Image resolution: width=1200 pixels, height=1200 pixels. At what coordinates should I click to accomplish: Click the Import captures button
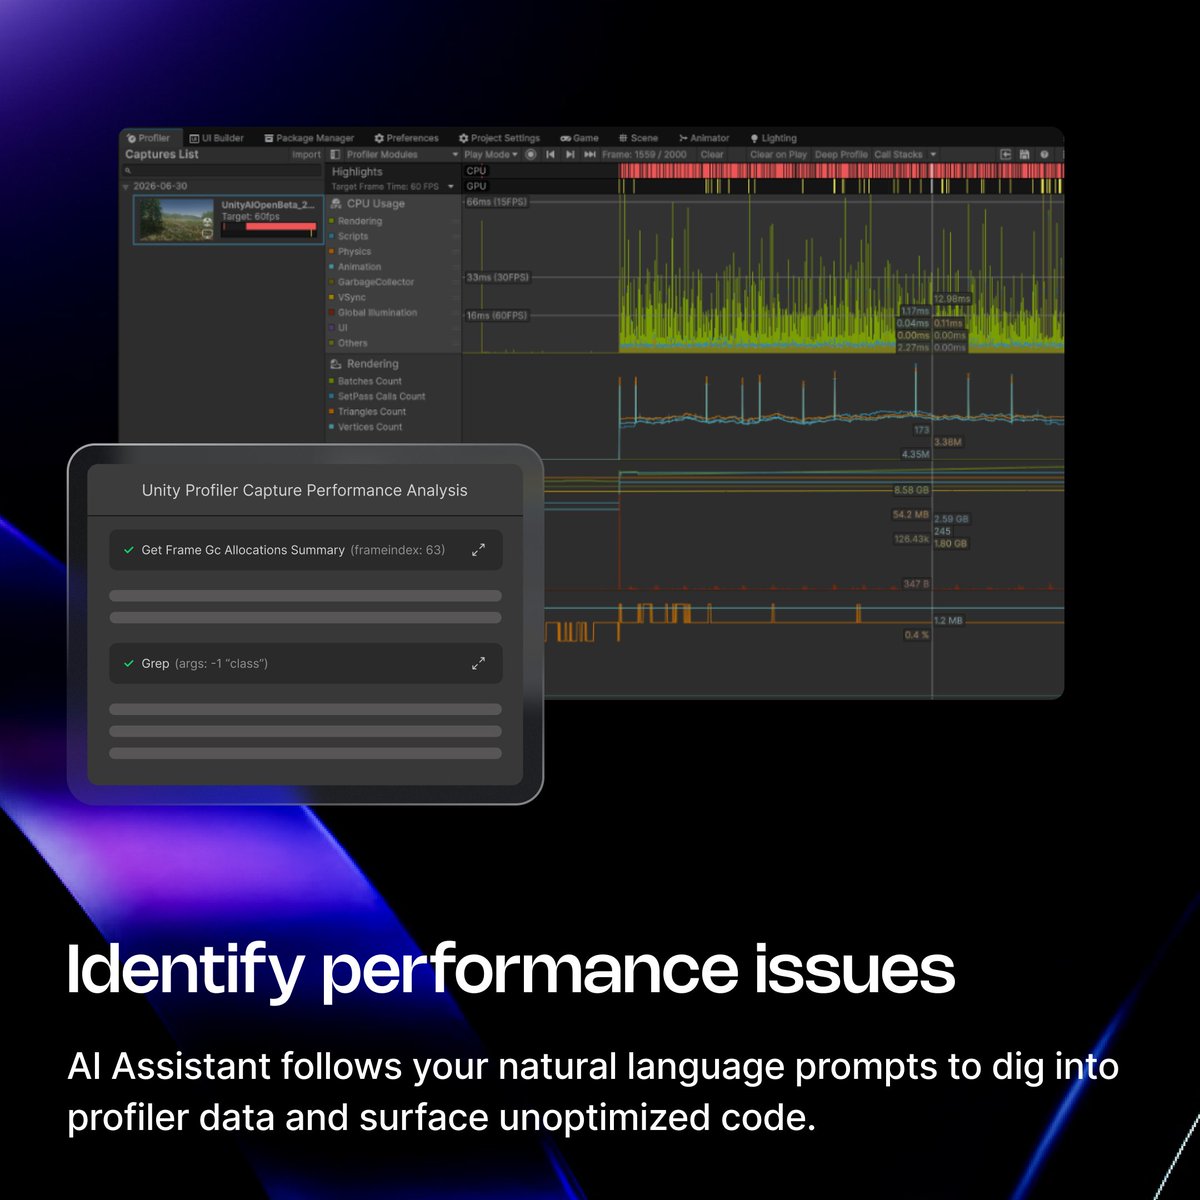(307, 155)
